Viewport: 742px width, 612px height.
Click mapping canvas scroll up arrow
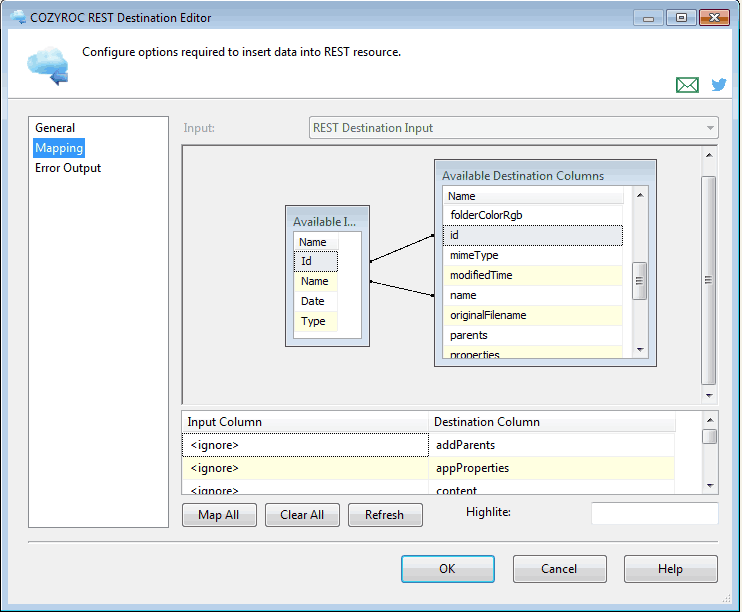(x=709, y=155)
